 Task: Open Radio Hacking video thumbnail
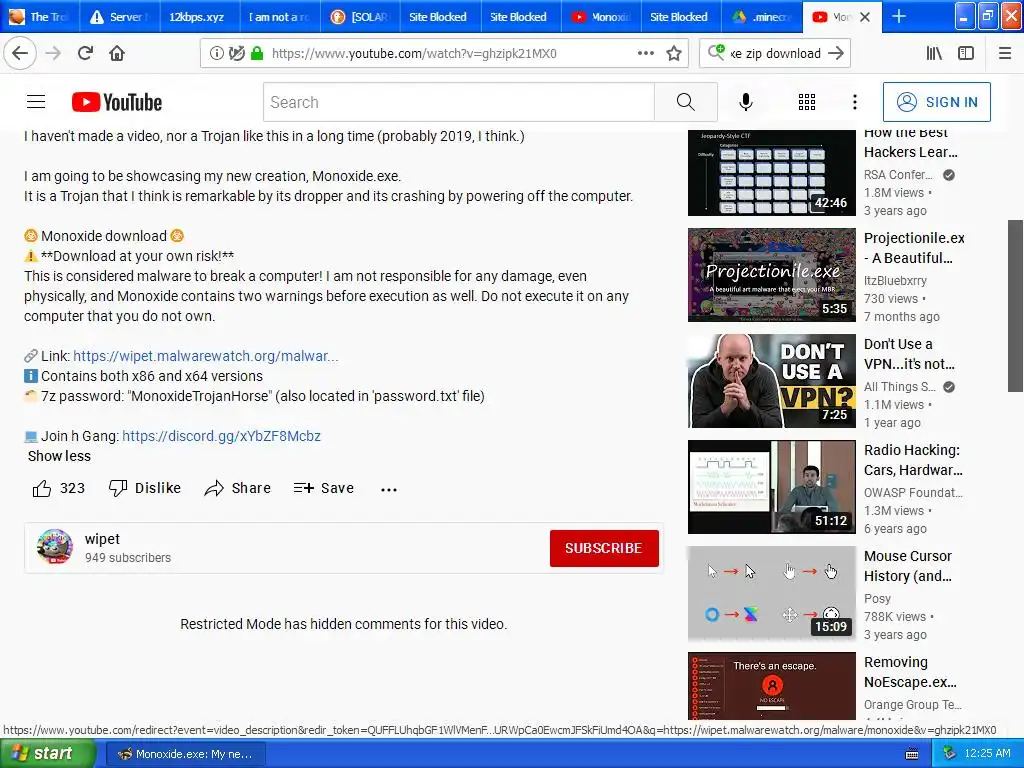click(771, 487)
